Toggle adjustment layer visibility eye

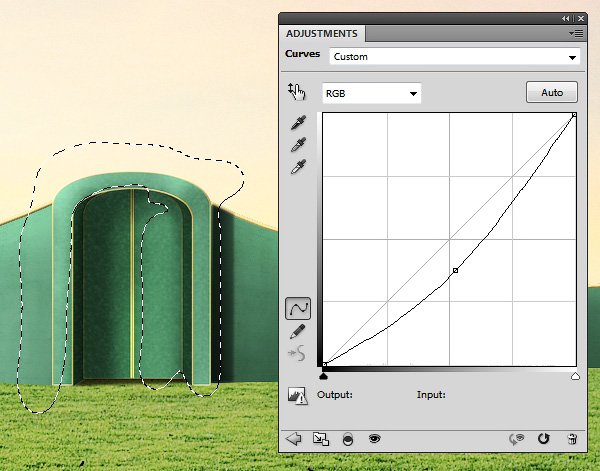(375, 438)
